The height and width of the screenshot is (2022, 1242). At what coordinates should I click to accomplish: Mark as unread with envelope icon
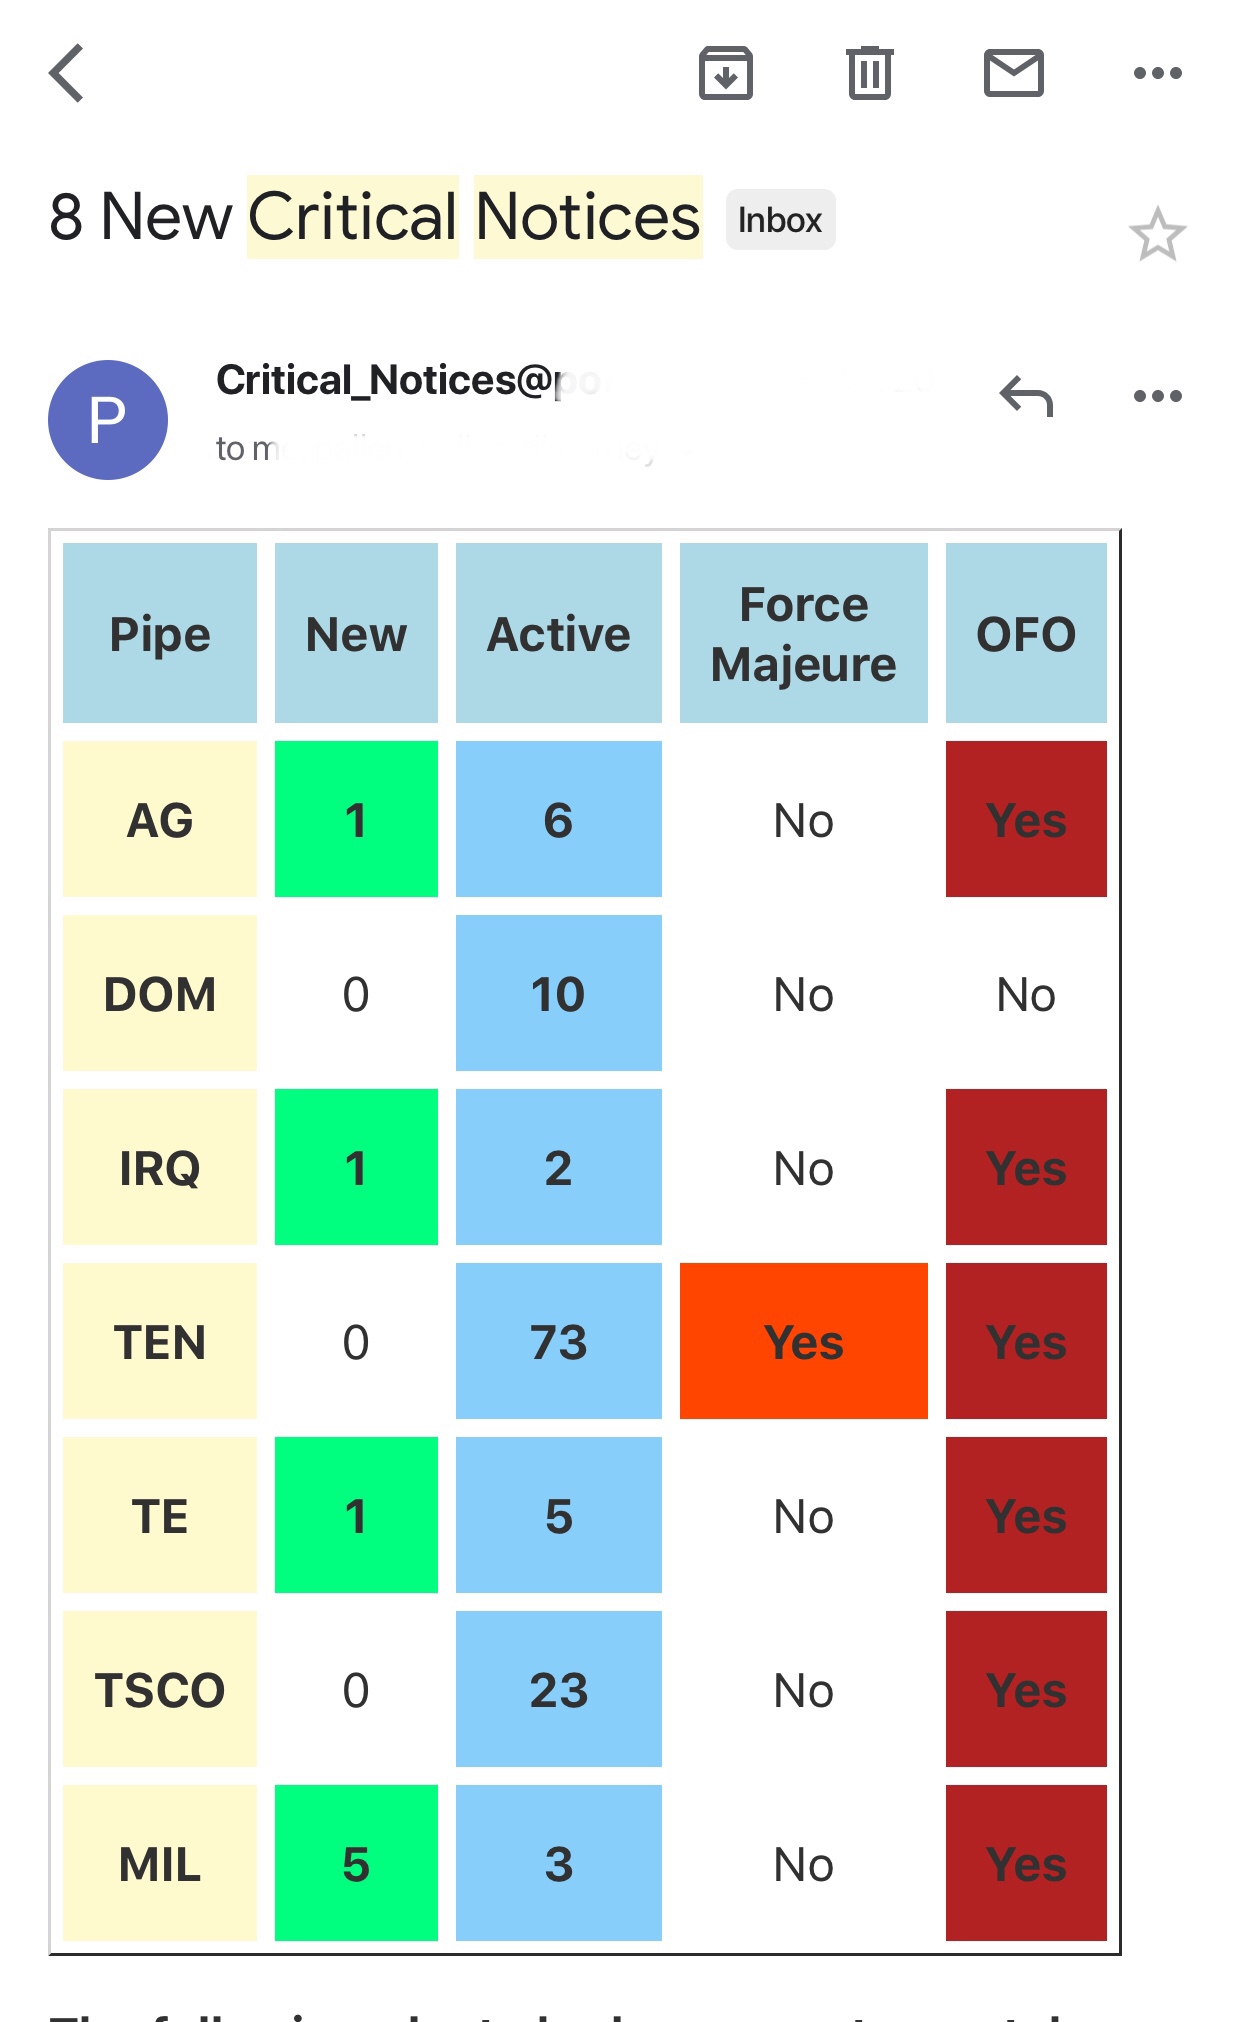click(1014, 73)
